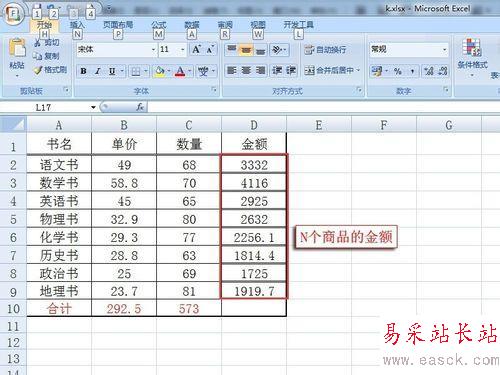Align text left
The width and height of the screenshot is (500, 375).
(x=232, y=71)
